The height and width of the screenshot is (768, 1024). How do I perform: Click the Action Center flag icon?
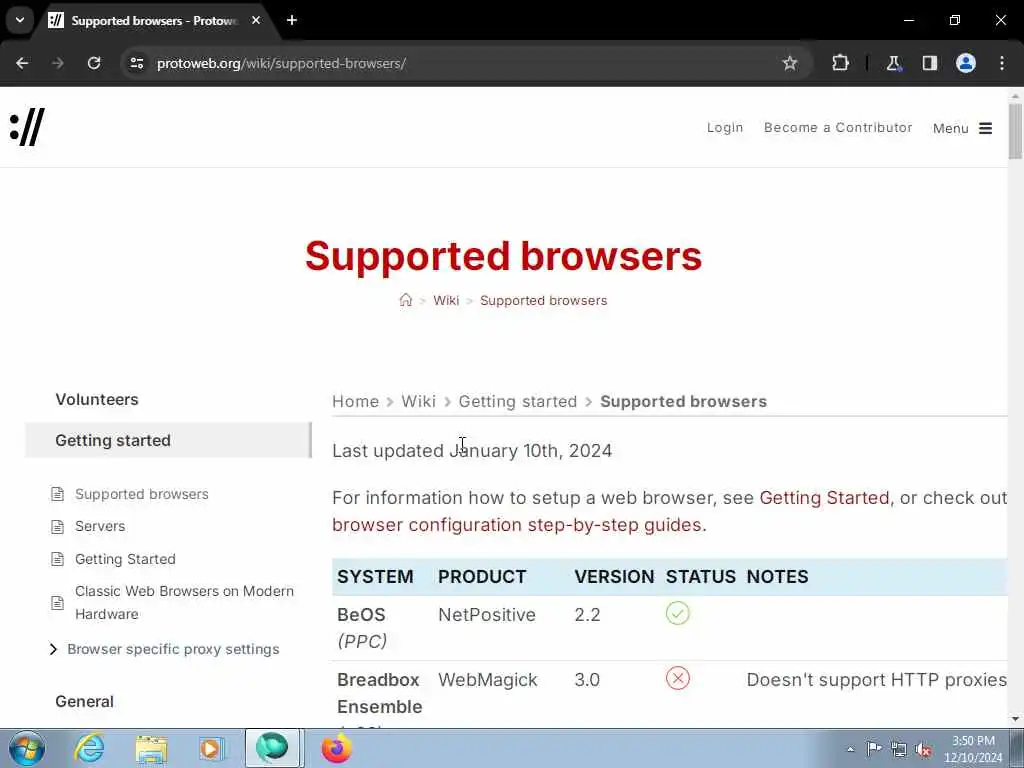pyautogui.click(x=874, y=749)
